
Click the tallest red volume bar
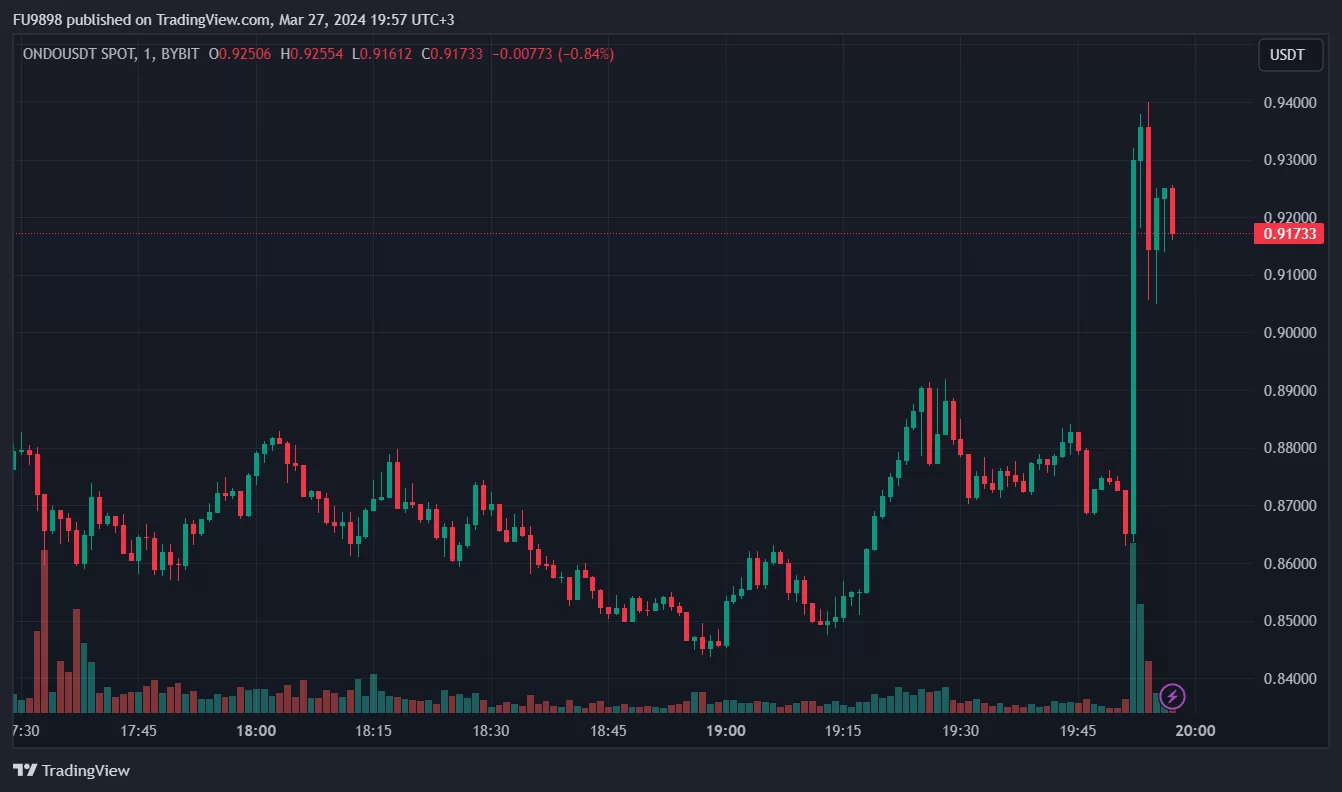point(44,630)
